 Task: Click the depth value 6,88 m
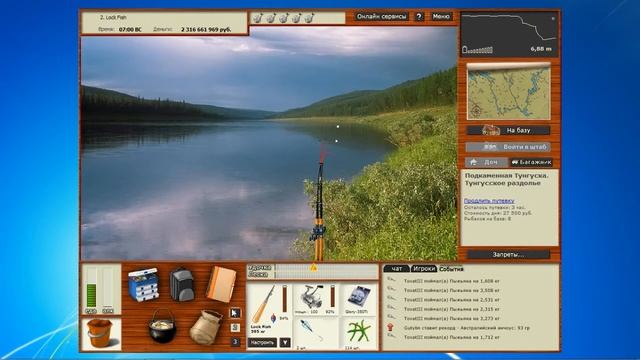(541, 49)
